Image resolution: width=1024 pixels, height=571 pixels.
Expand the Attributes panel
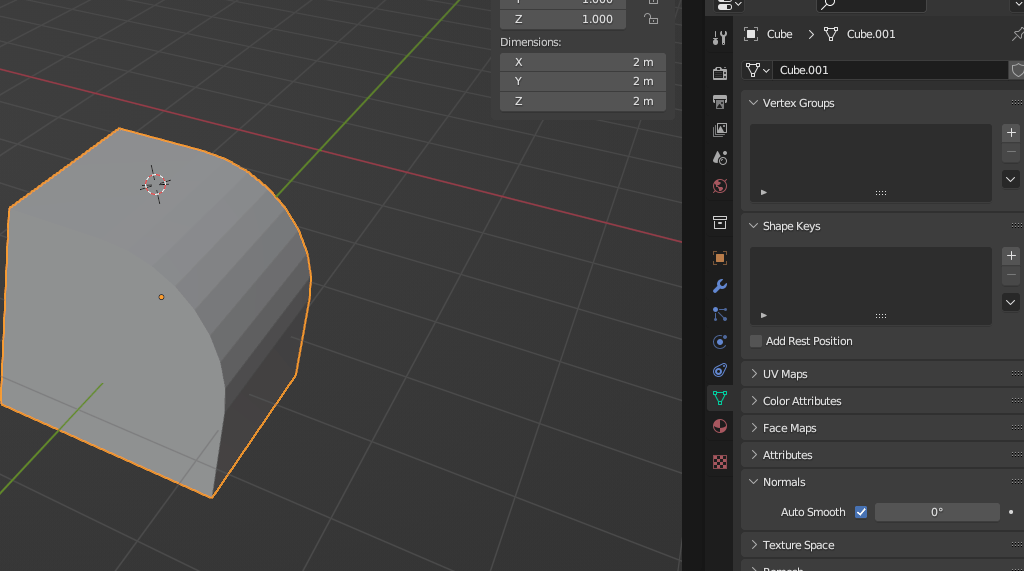tap(754, 455)
